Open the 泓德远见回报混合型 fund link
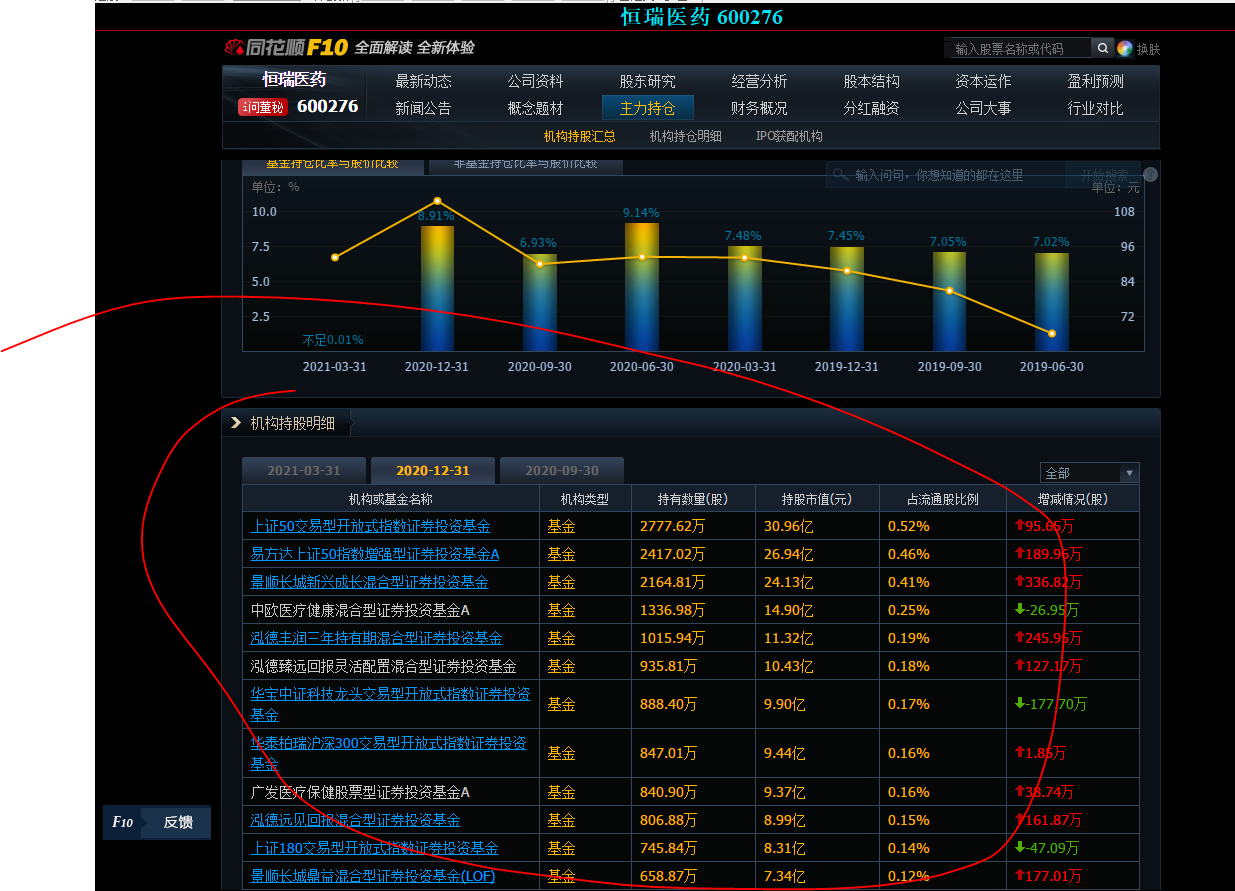 pyautogui.click(x=356, y=820)
